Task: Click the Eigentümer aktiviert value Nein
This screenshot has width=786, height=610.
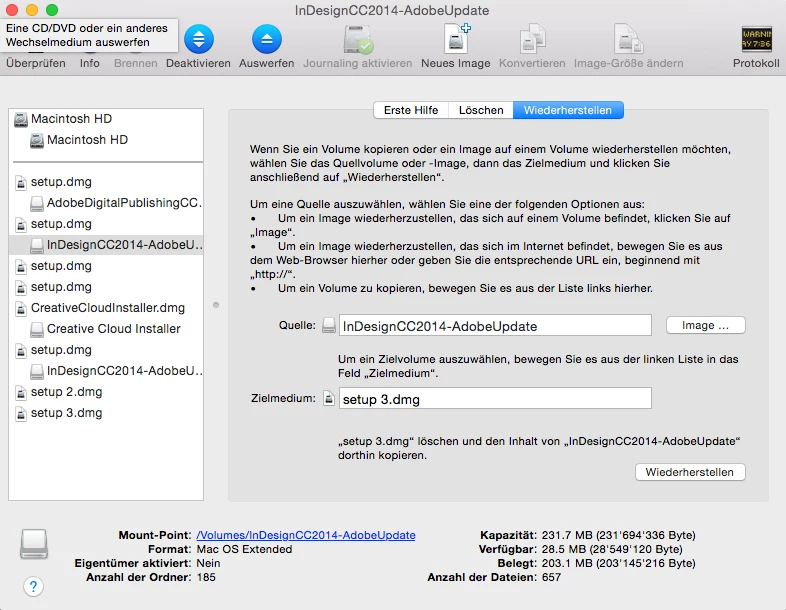Action: pos(208,563)
